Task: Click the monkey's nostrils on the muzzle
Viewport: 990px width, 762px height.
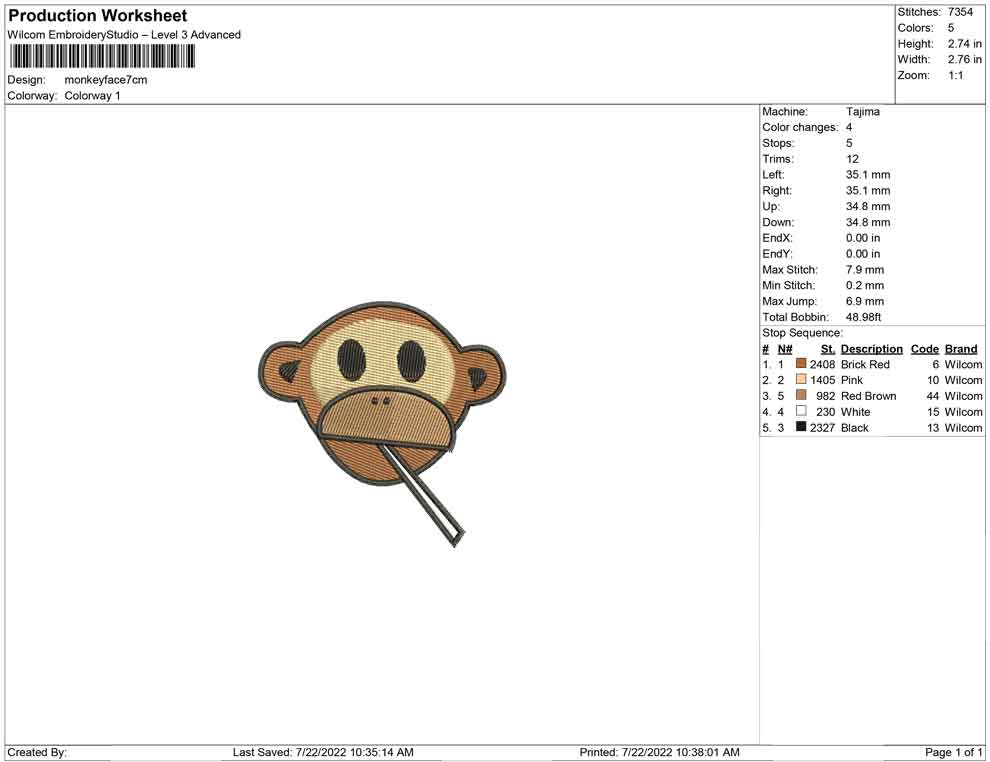Action: (x=381, y=401)
